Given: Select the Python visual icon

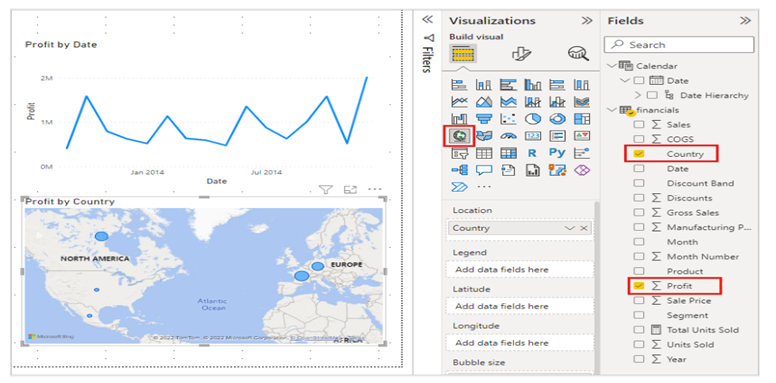Looking at the screenshot, I should 557,153.
